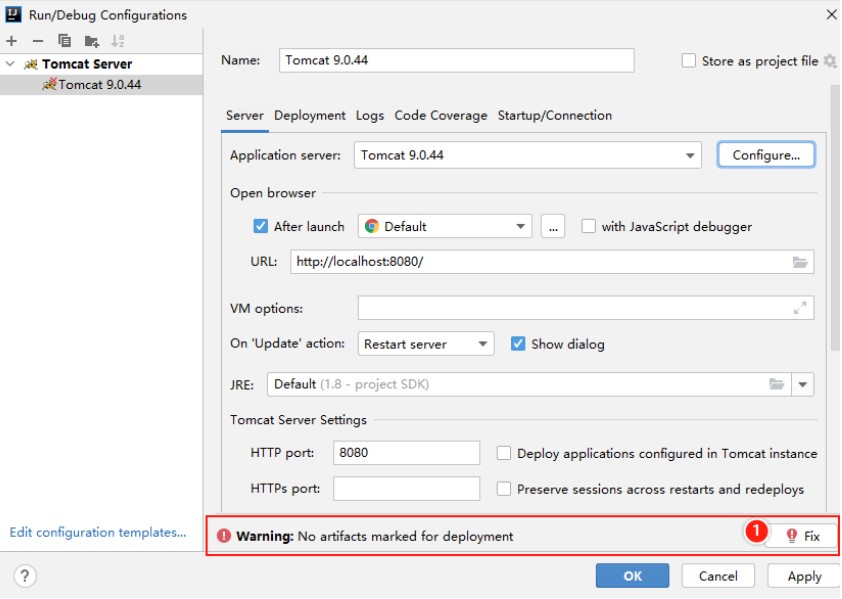This screenshot has width=842, height=599.
Task: Switch to the Deployment tab
Action: pos(310,116)
